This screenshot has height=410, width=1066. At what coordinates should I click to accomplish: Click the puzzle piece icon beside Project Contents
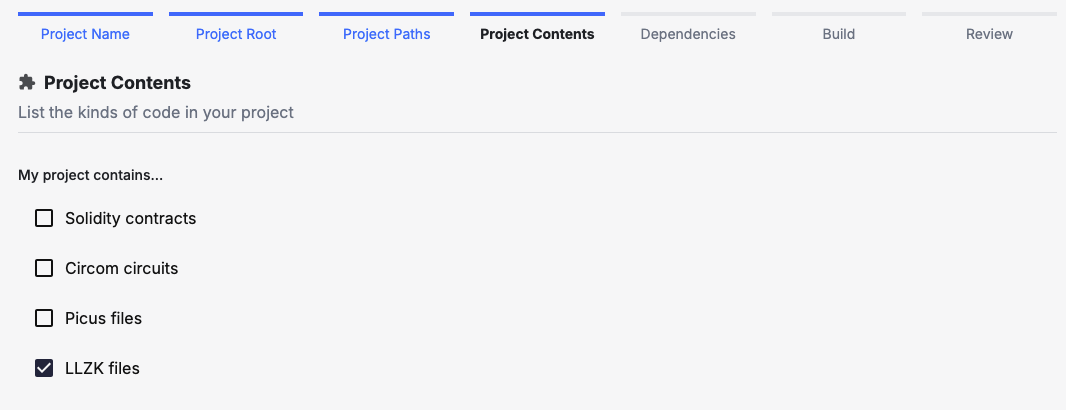(x=27, y=82)
